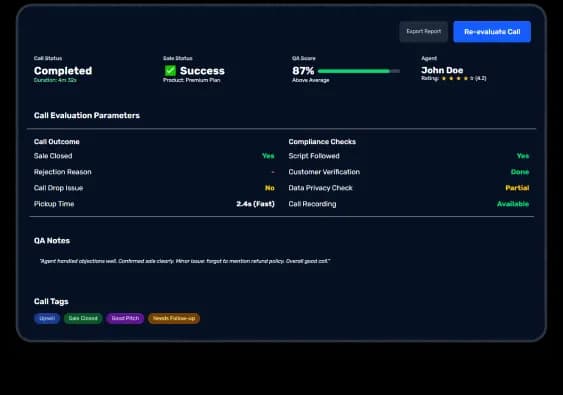Click the Pickup Time row label
The image size is (563, 395).
[x=54, y=204]
